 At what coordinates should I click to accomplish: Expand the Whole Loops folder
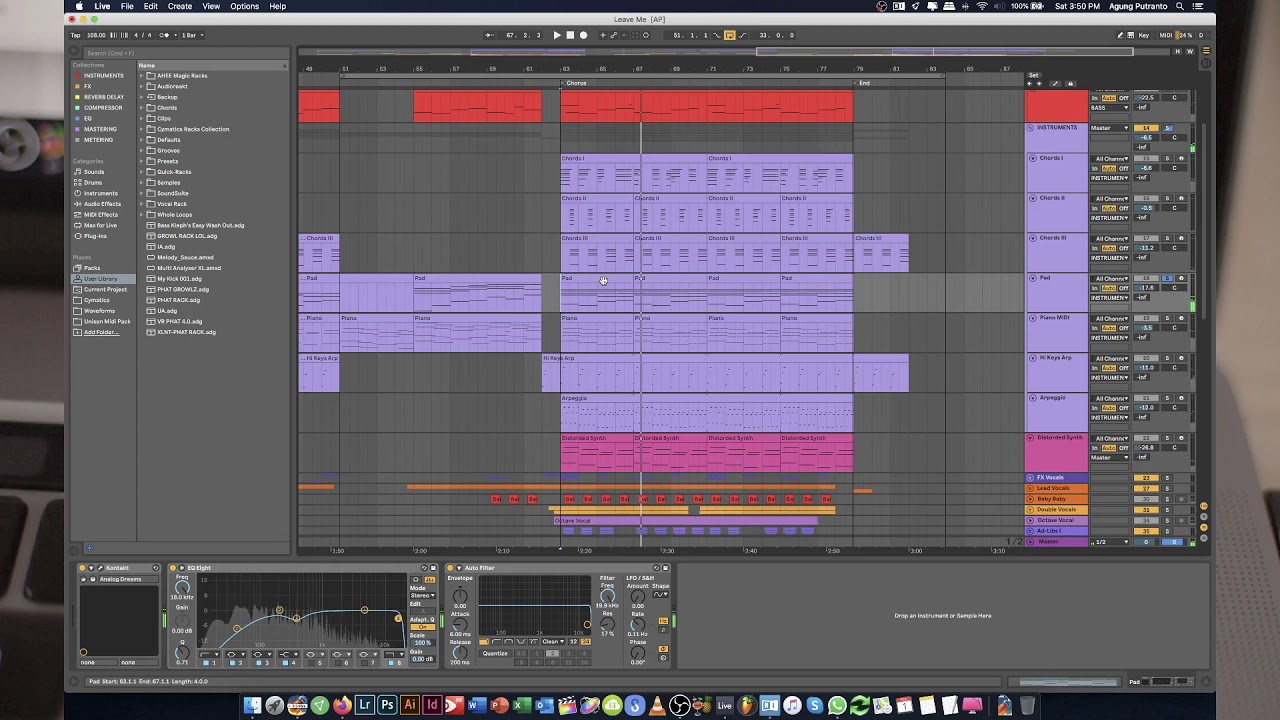[142, 215]
